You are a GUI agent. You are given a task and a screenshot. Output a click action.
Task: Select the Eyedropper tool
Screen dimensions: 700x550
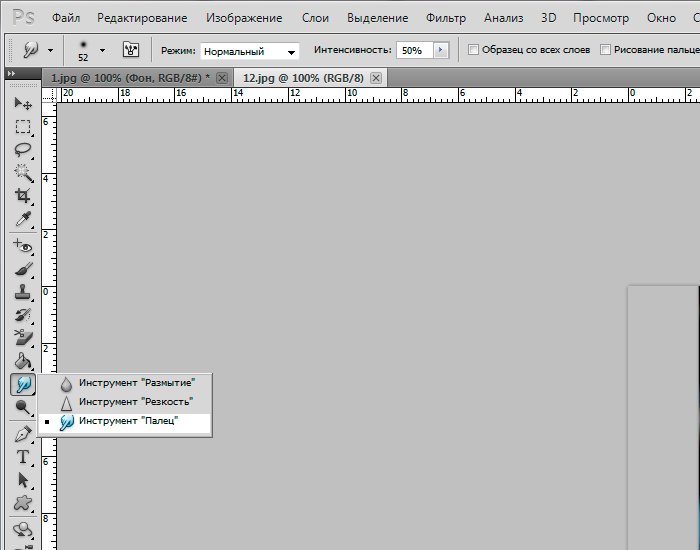[x=22, y=219]
